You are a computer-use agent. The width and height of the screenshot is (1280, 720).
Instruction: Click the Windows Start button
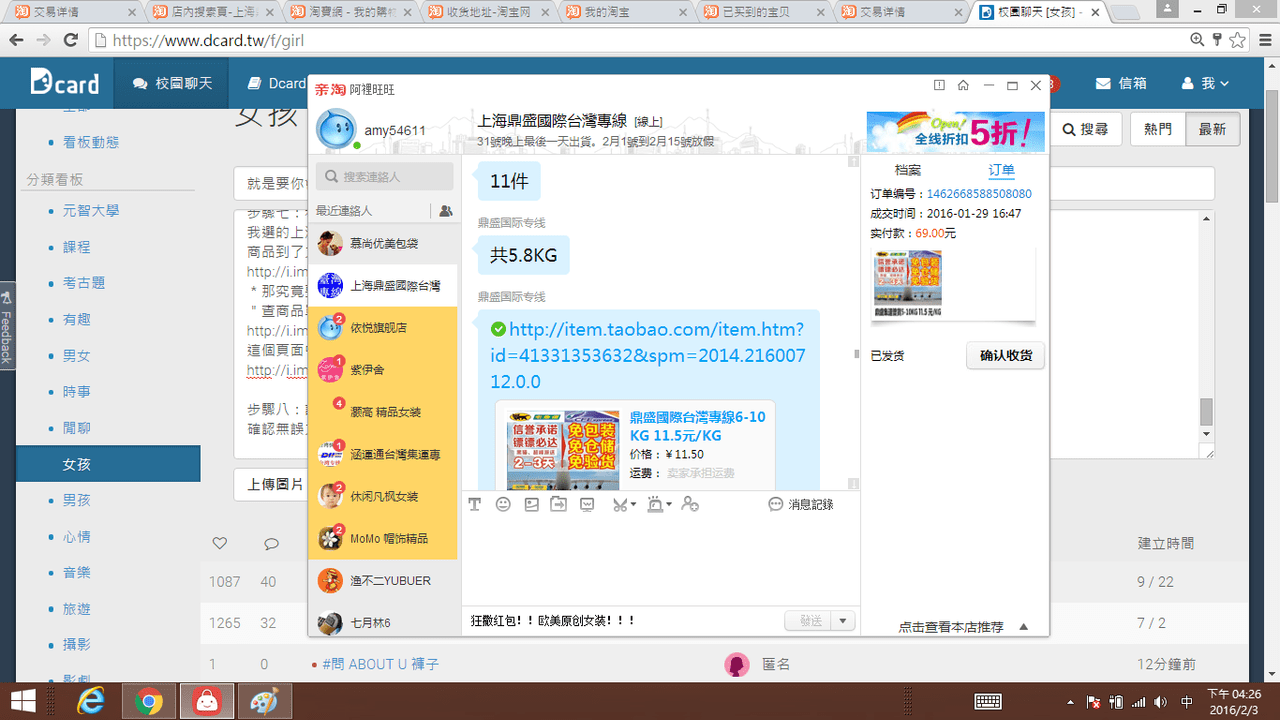25,702
